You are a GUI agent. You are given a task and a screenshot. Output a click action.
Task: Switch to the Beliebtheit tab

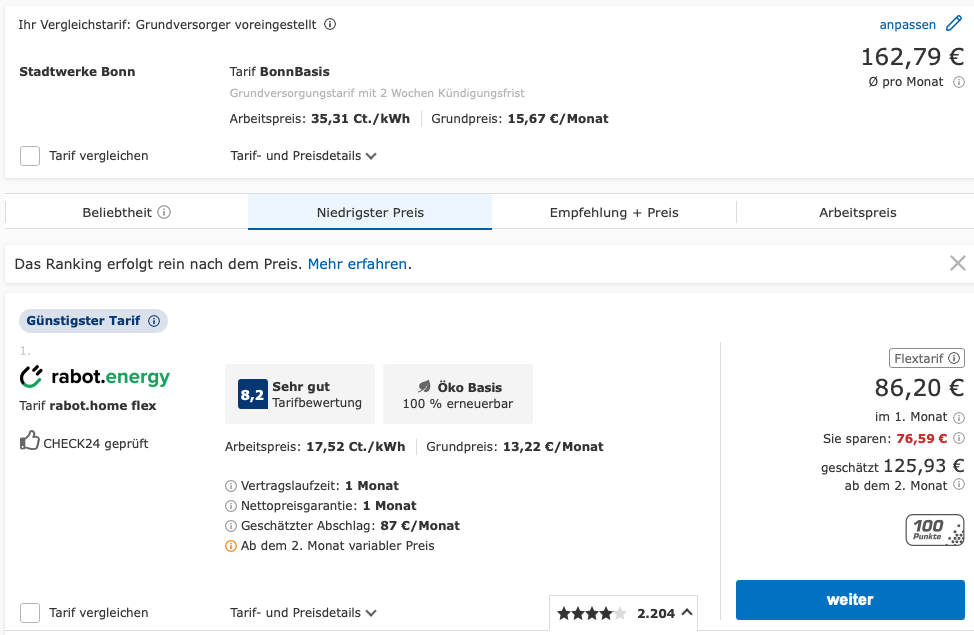click(127, 212)
